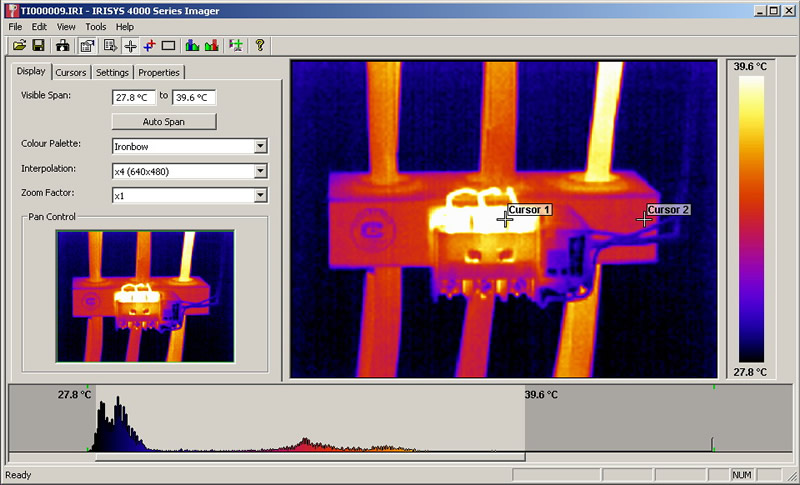Toggle the properties panel toolbar icon
This screenshot has width=800, height=485.
[x=87, y=45]
